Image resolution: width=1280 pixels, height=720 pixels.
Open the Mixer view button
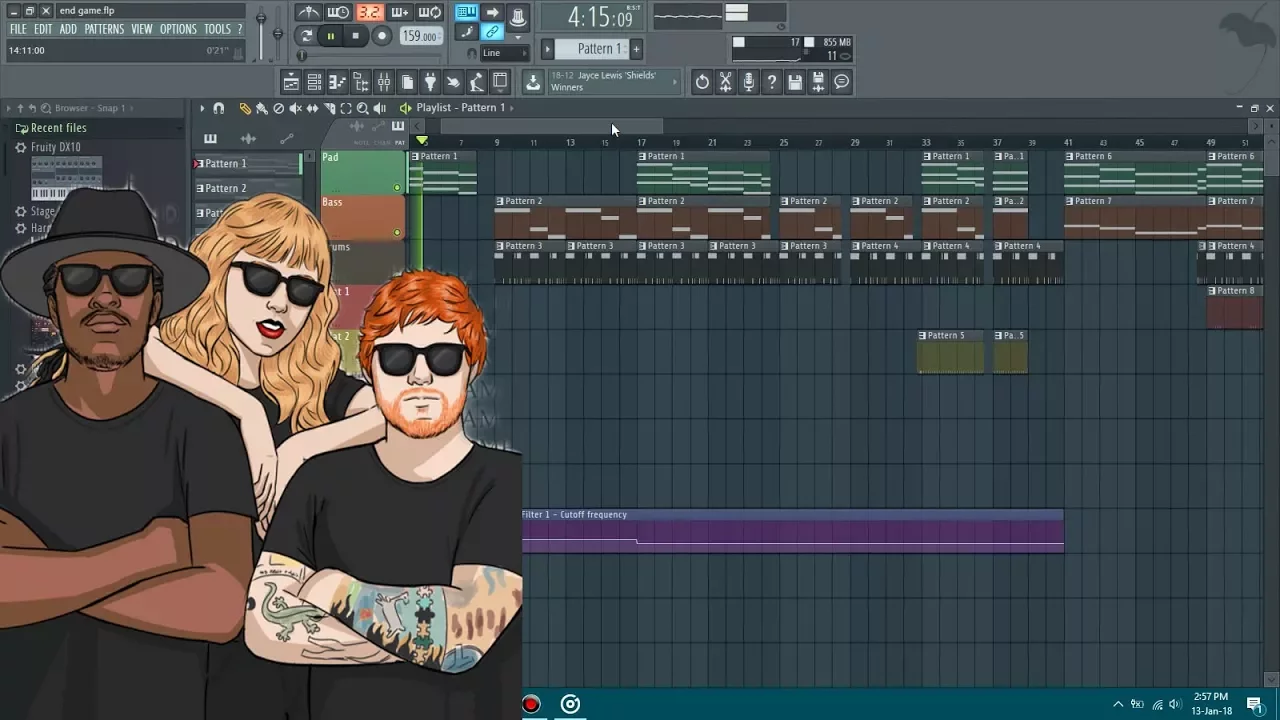click(x=384, y=82)
